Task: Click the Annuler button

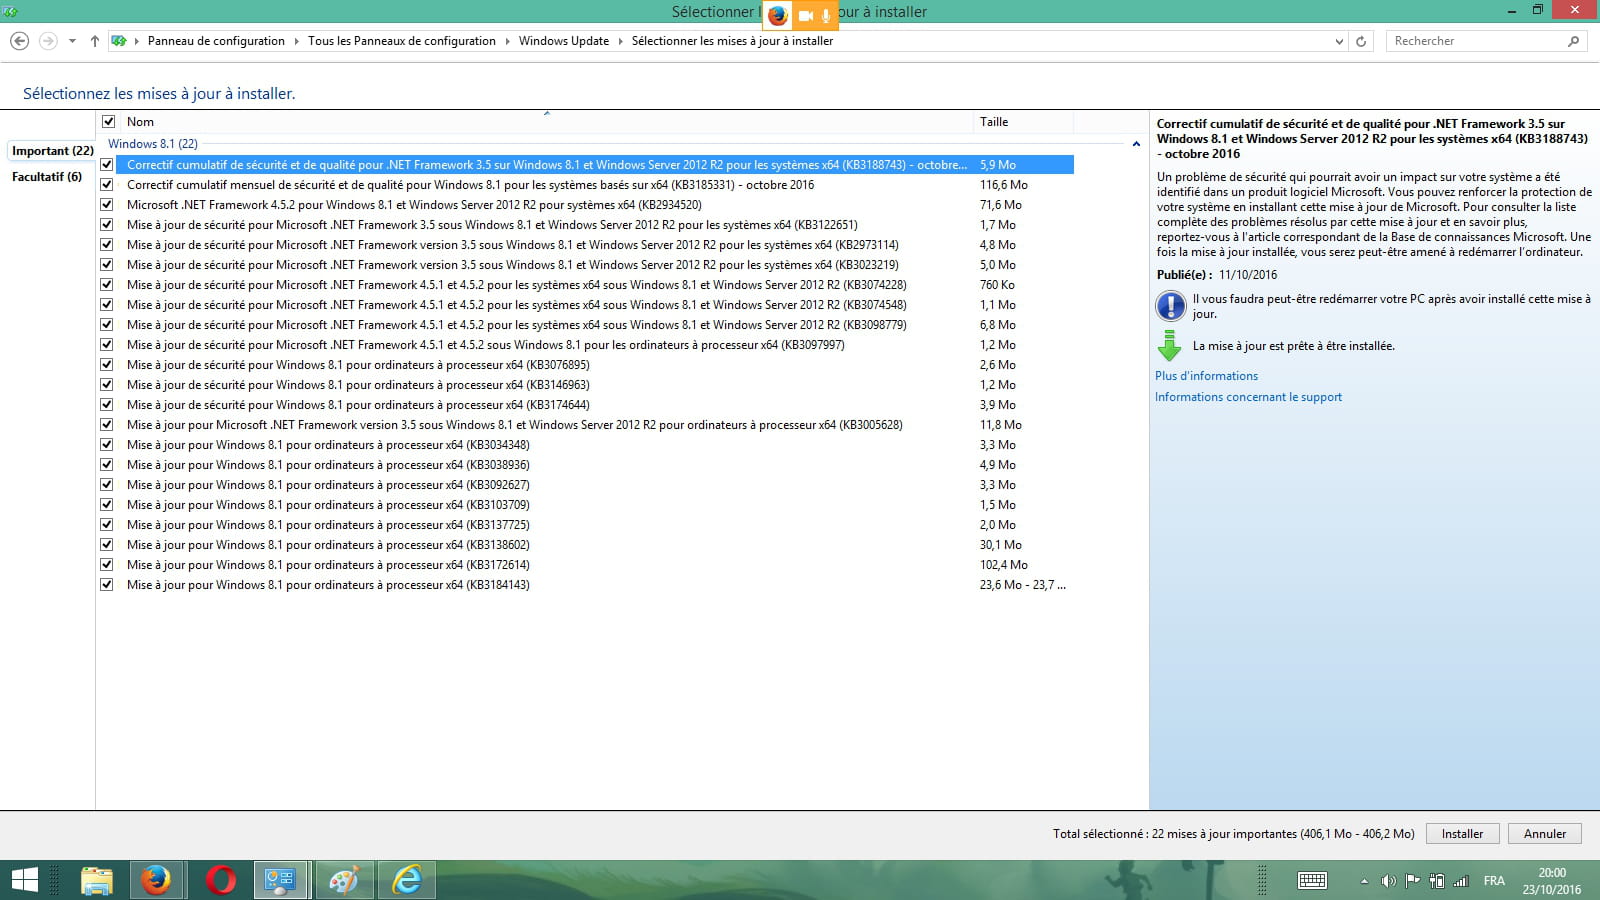Action: click(1545, 834)
